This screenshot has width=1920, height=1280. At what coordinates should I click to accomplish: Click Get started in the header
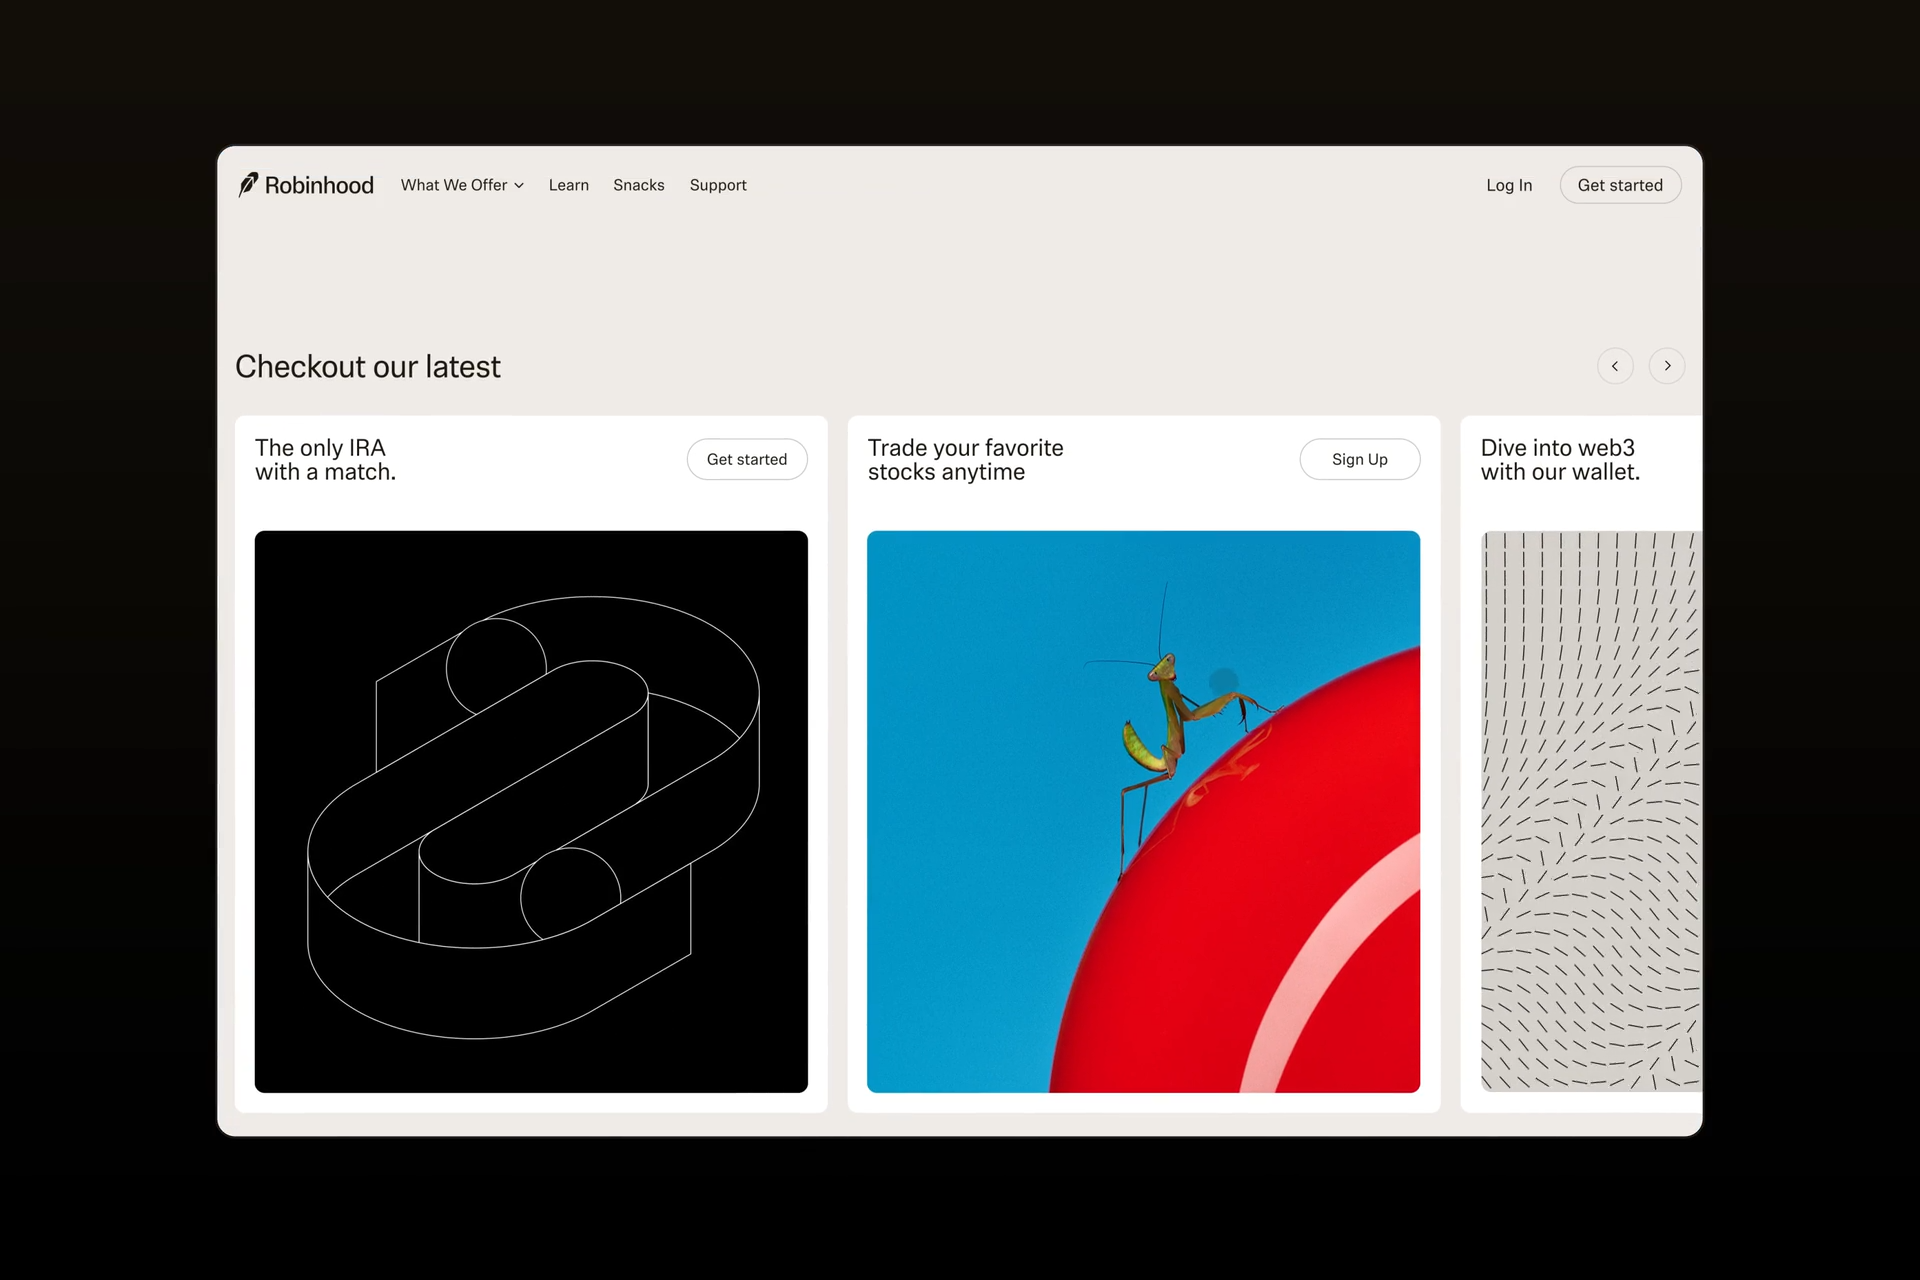[x=1620, y=185]
